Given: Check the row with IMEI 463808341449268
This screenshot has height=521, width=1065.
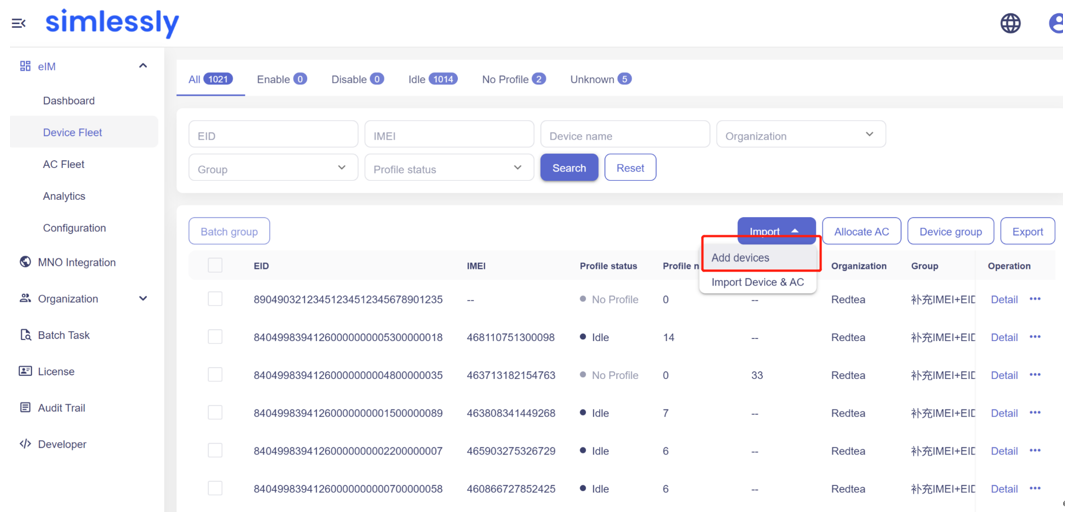Looking at the screenshot, I should 215,413.
